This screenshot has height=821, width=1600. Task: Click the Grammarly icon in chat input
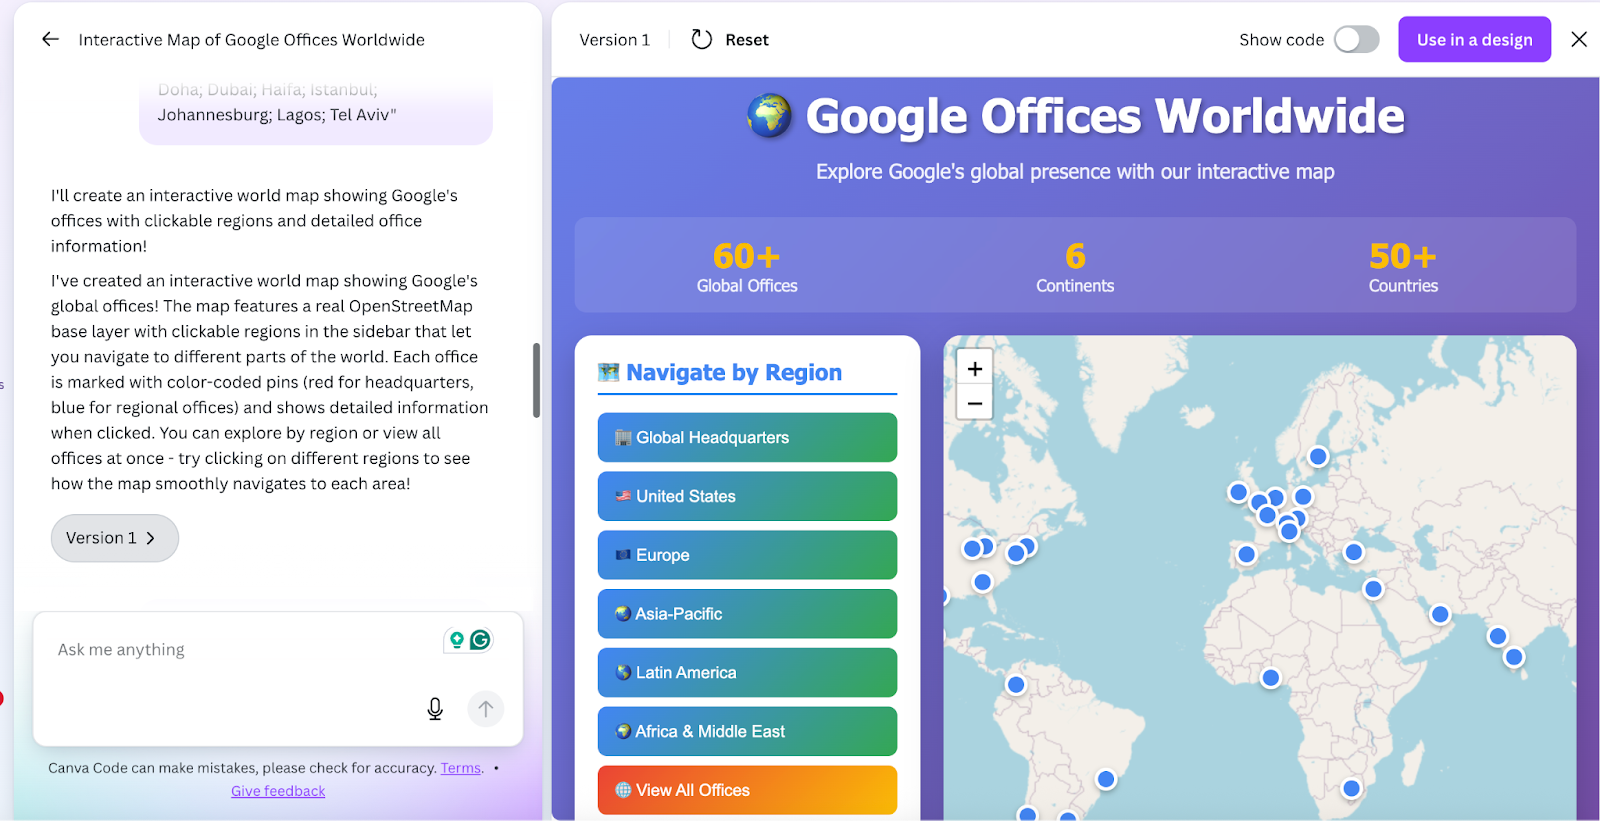481,640
